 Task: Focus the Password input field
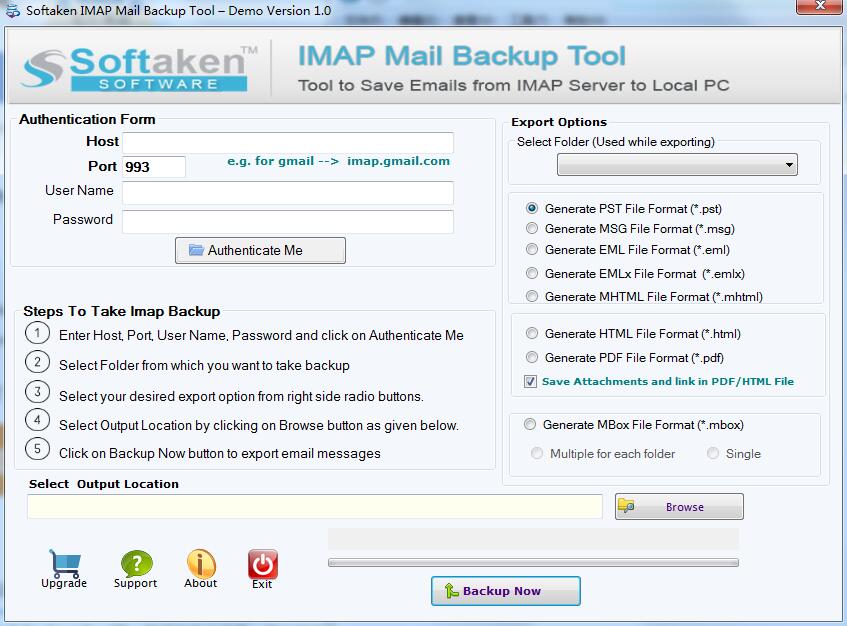(288, 221)
